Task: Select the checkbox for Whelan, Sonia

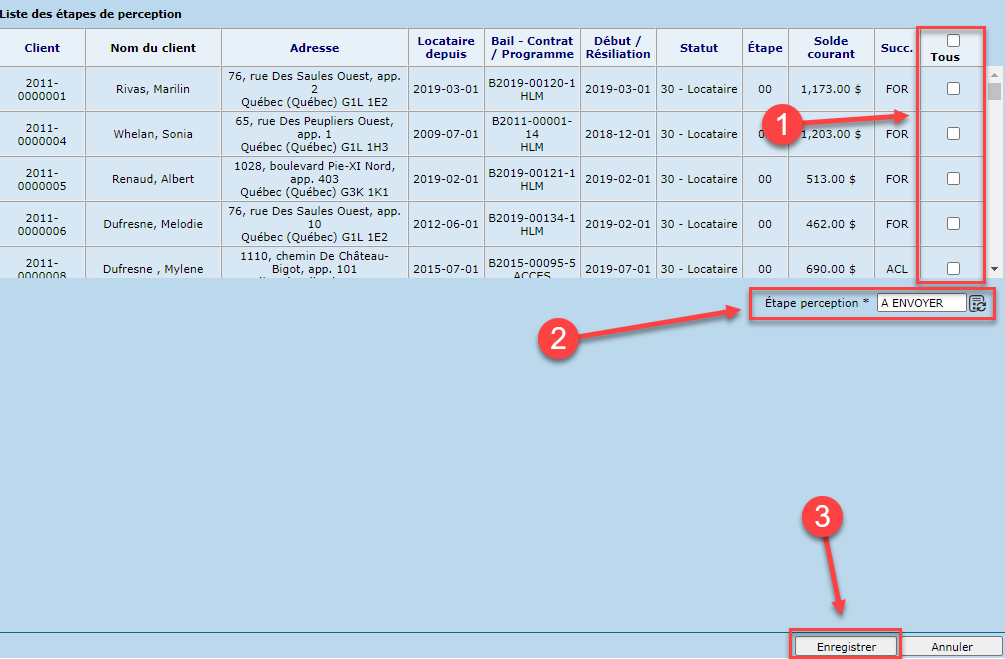Action: coord(953,134)
